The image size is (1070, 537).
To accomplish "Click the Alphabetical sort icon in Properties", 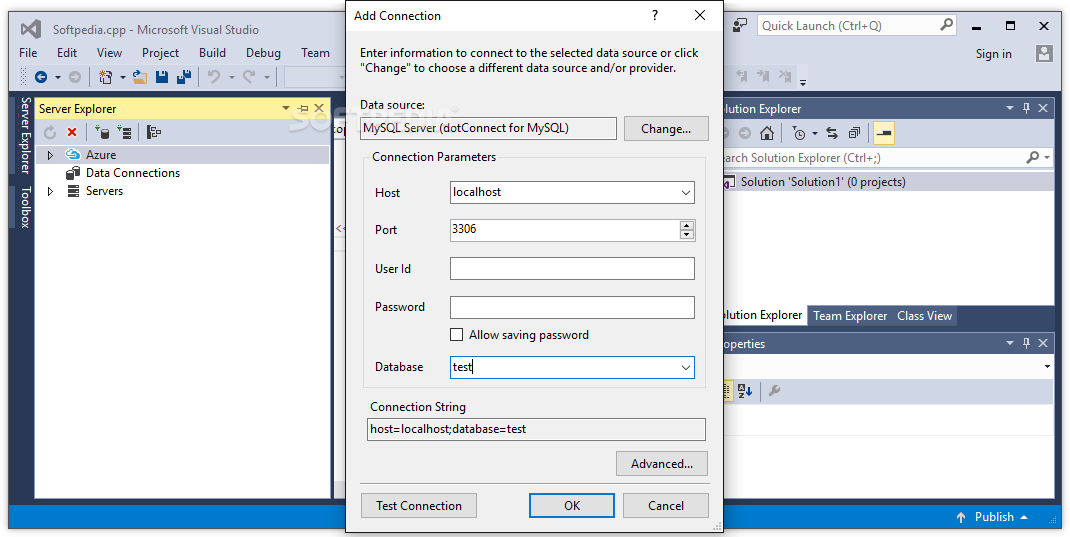I will click(744, 391).
